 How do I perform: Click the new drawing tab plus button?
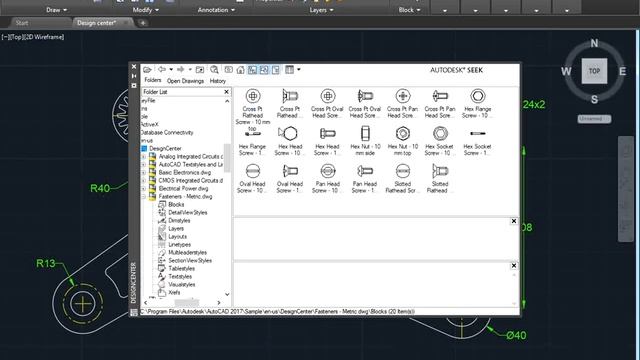coord(142,23)
